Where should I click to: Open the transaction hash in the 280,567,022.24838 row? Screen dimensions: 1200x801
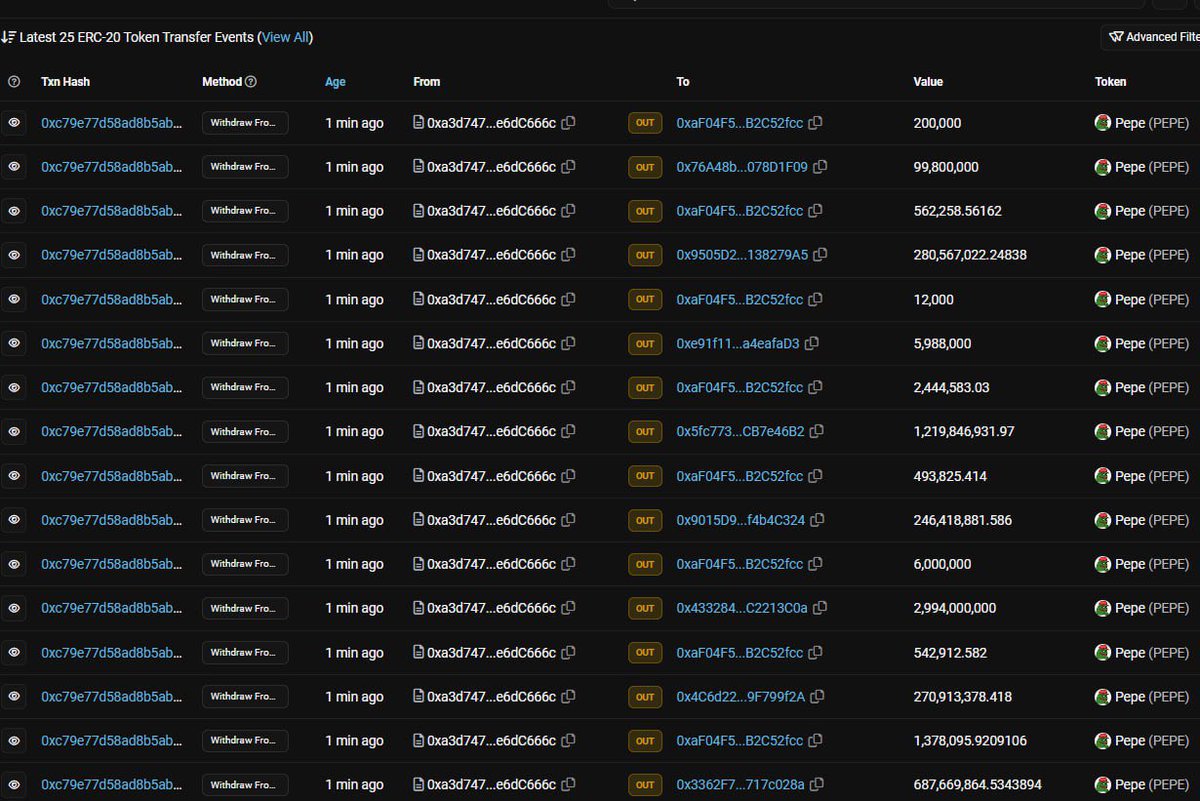[112, 255]
